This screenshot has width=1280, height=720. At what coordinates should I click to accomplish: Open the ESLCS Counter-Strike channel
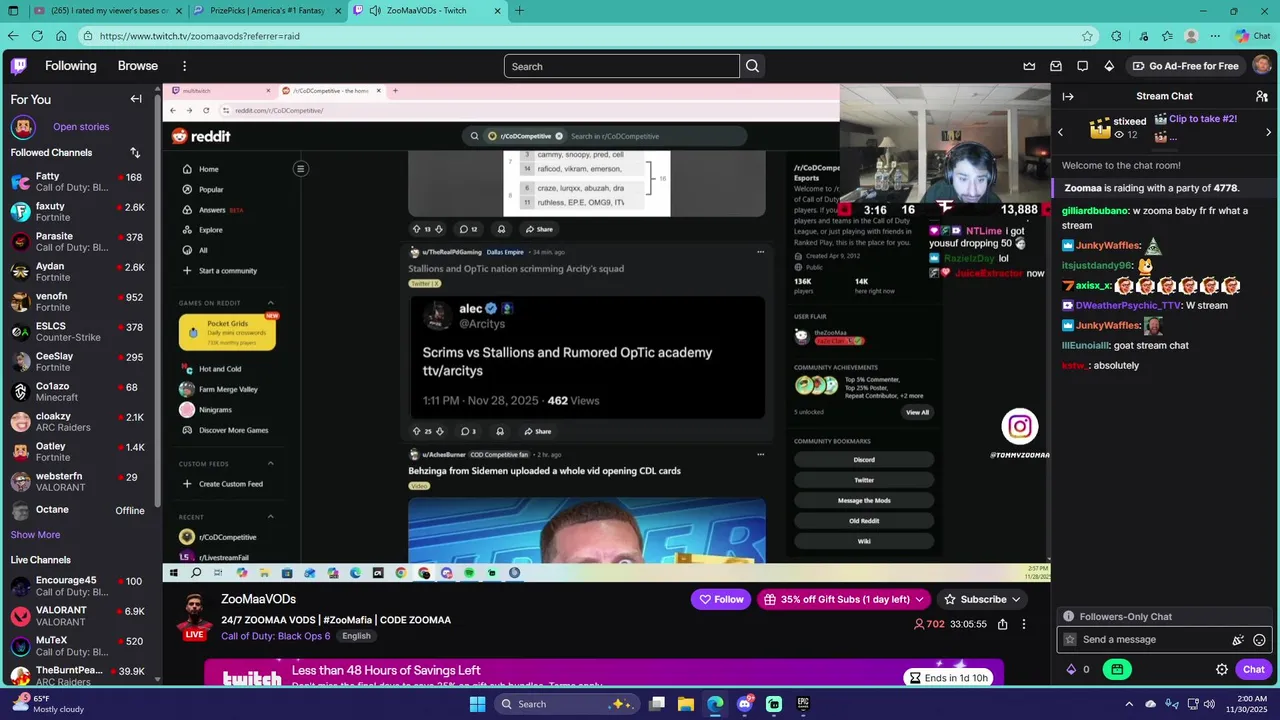pos(78,332)
